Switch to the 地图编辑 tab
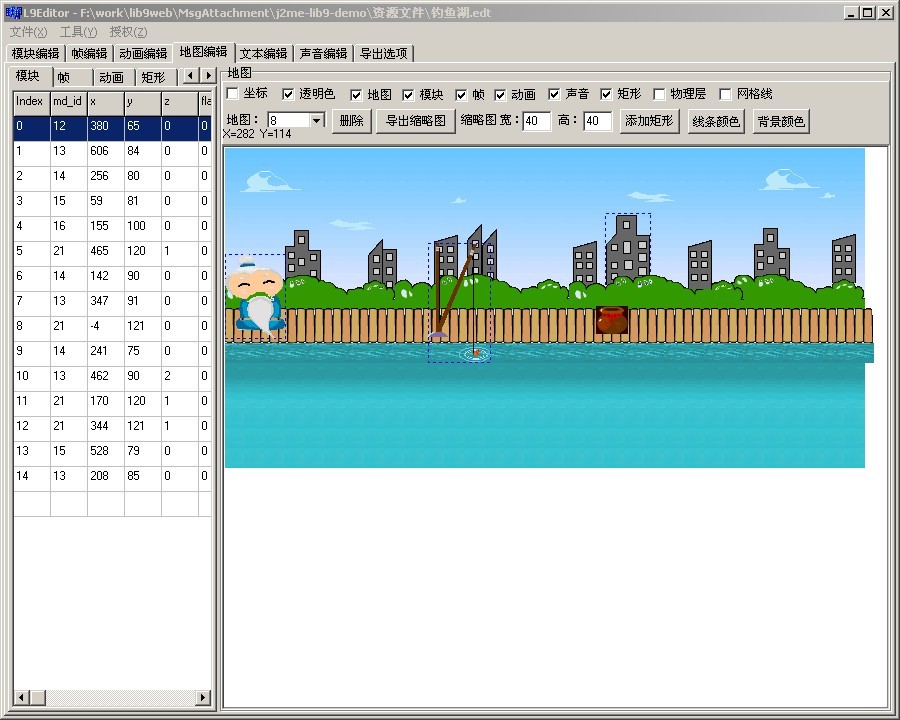This screenshot has width=900, height=720. coord(204,52)
